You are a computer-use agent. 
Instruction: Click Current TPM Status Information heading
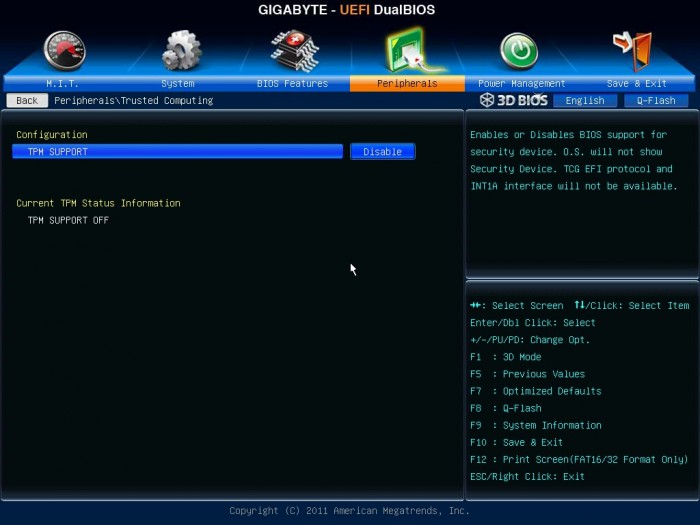[98, 203]
